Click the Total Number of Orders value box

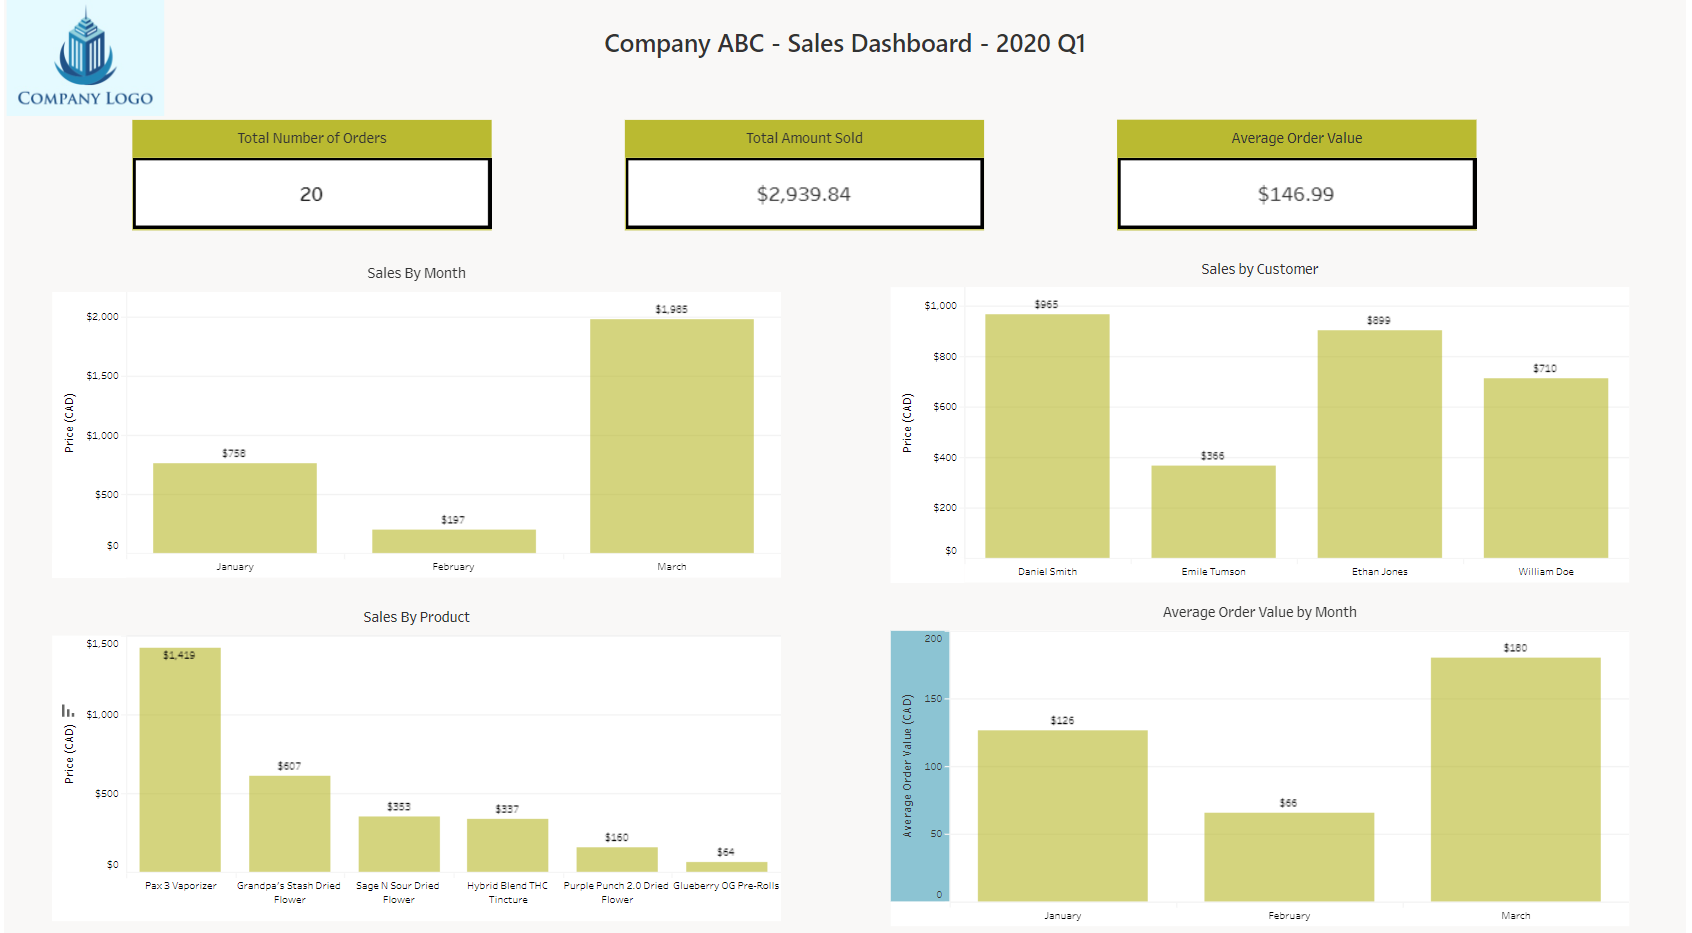tap(311, 194)
